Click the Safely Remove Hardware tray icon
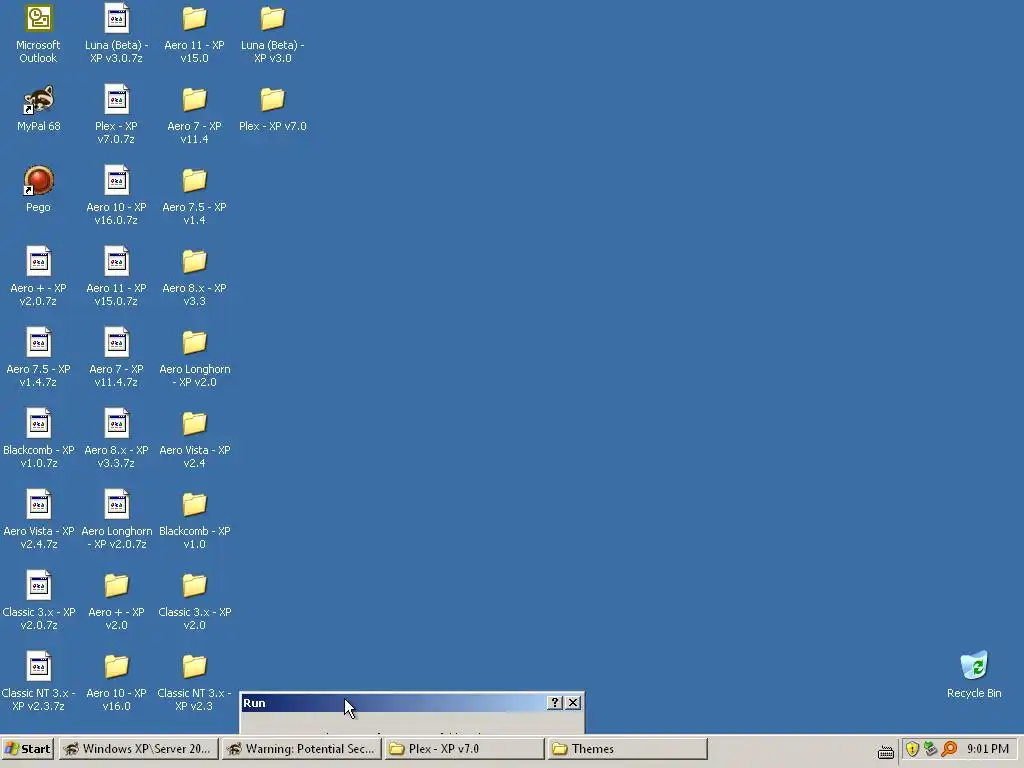Viewport: 1024px width, 768px height. click(x=931, y=749)
